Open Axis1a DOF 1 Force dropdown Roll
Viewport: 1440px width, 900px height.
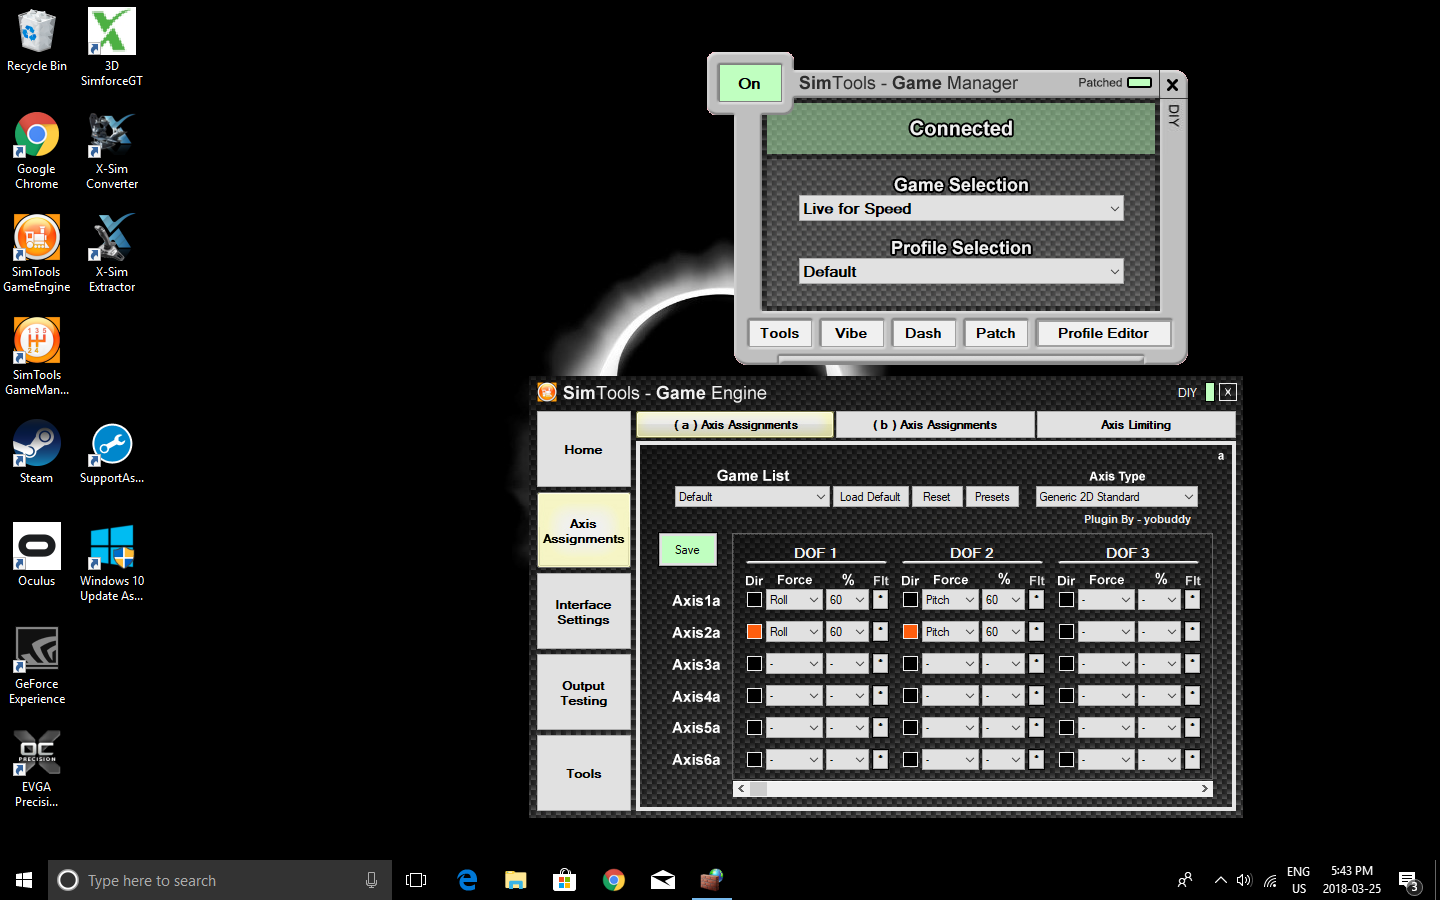794,600
